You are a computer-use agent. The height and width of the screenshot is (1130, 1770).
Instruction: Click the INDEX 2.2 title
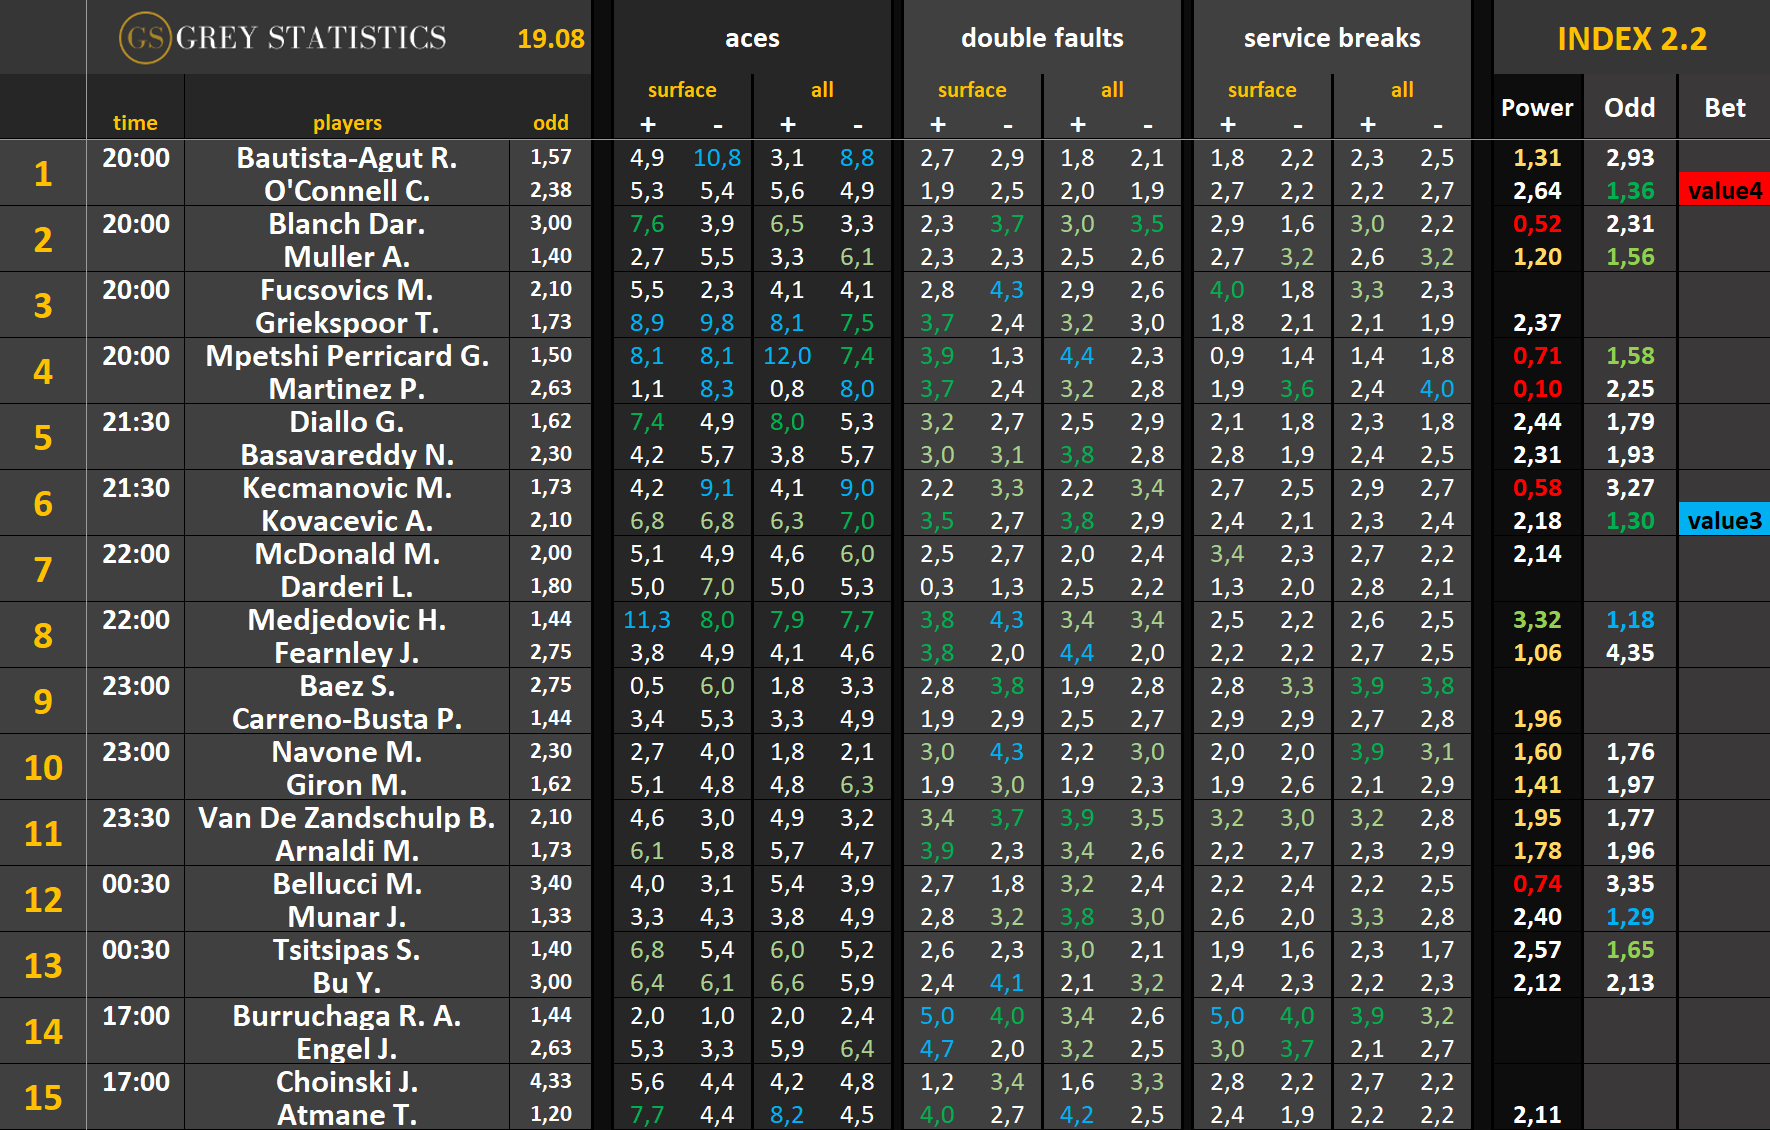pyautogui.click(x=1631, y=38)
